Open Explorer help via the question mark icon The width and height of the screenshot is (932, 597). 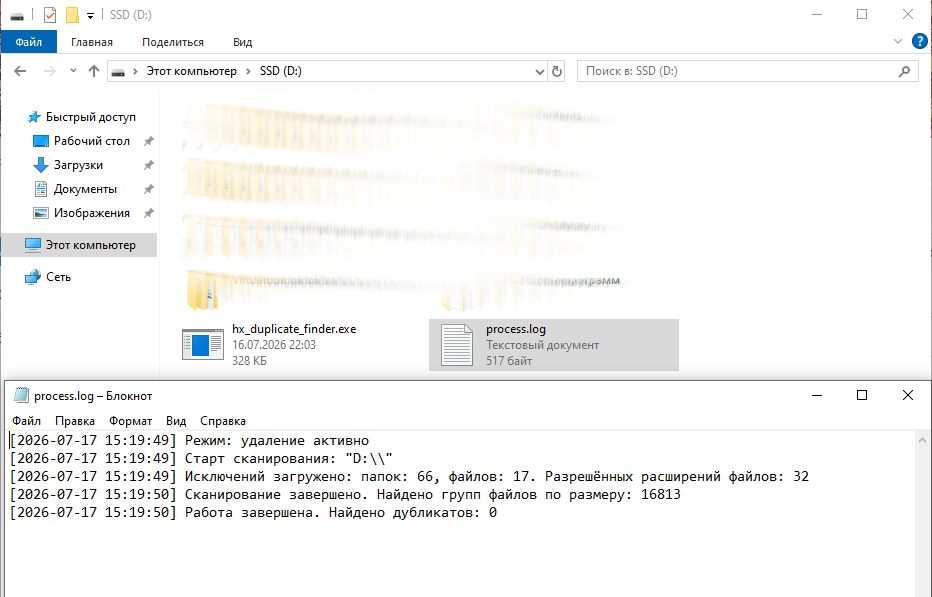(x=920, y=42)
